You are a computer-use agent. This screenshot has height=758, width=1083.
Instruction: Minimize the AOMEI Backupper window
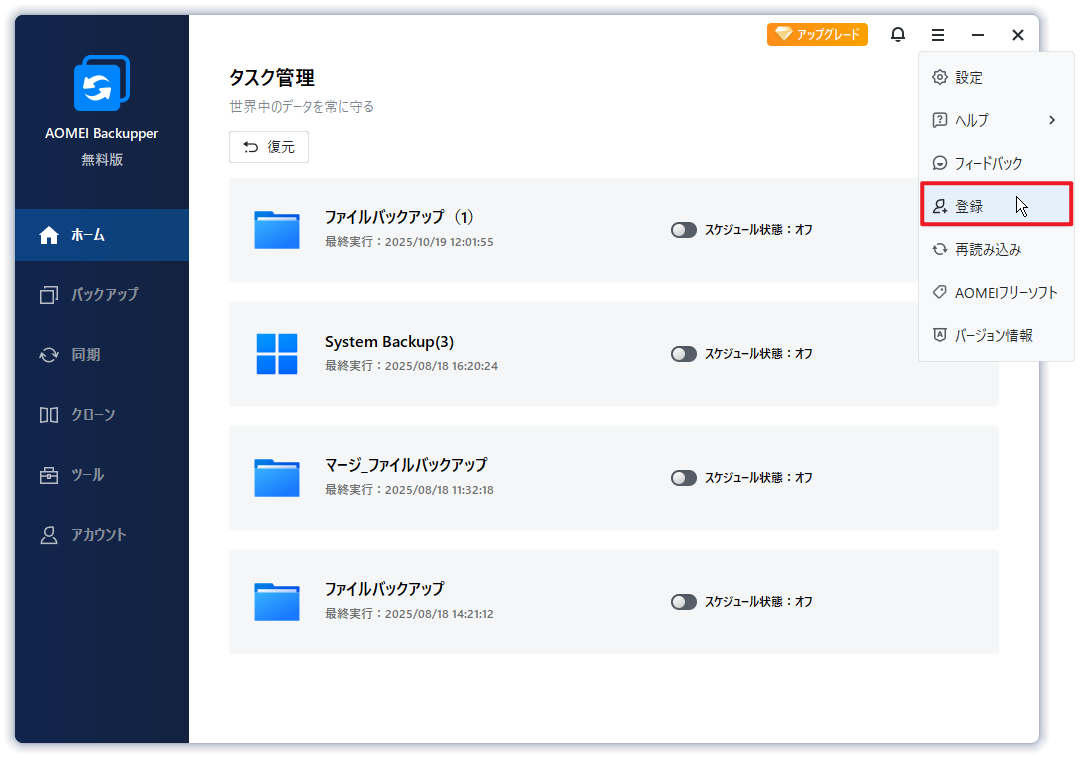pyautogui.click(x=977, y=35)
